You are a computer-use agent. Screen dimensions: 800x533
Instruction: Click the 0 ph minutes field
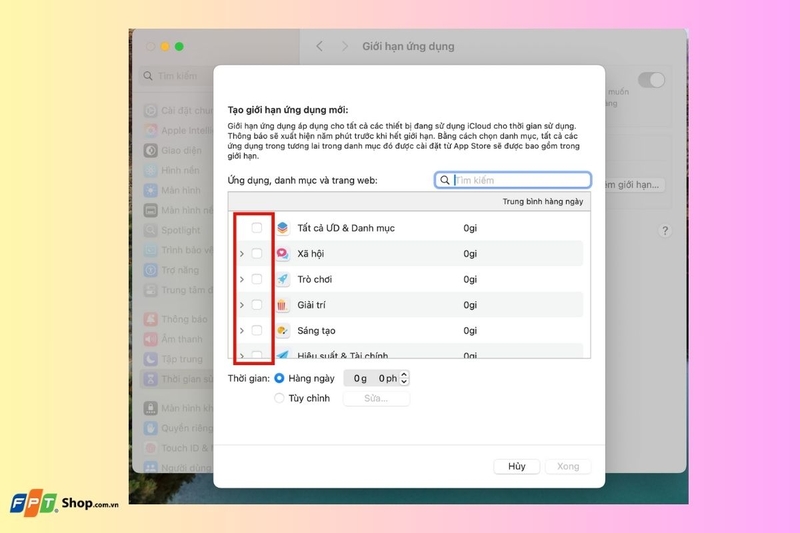[388, 378]
